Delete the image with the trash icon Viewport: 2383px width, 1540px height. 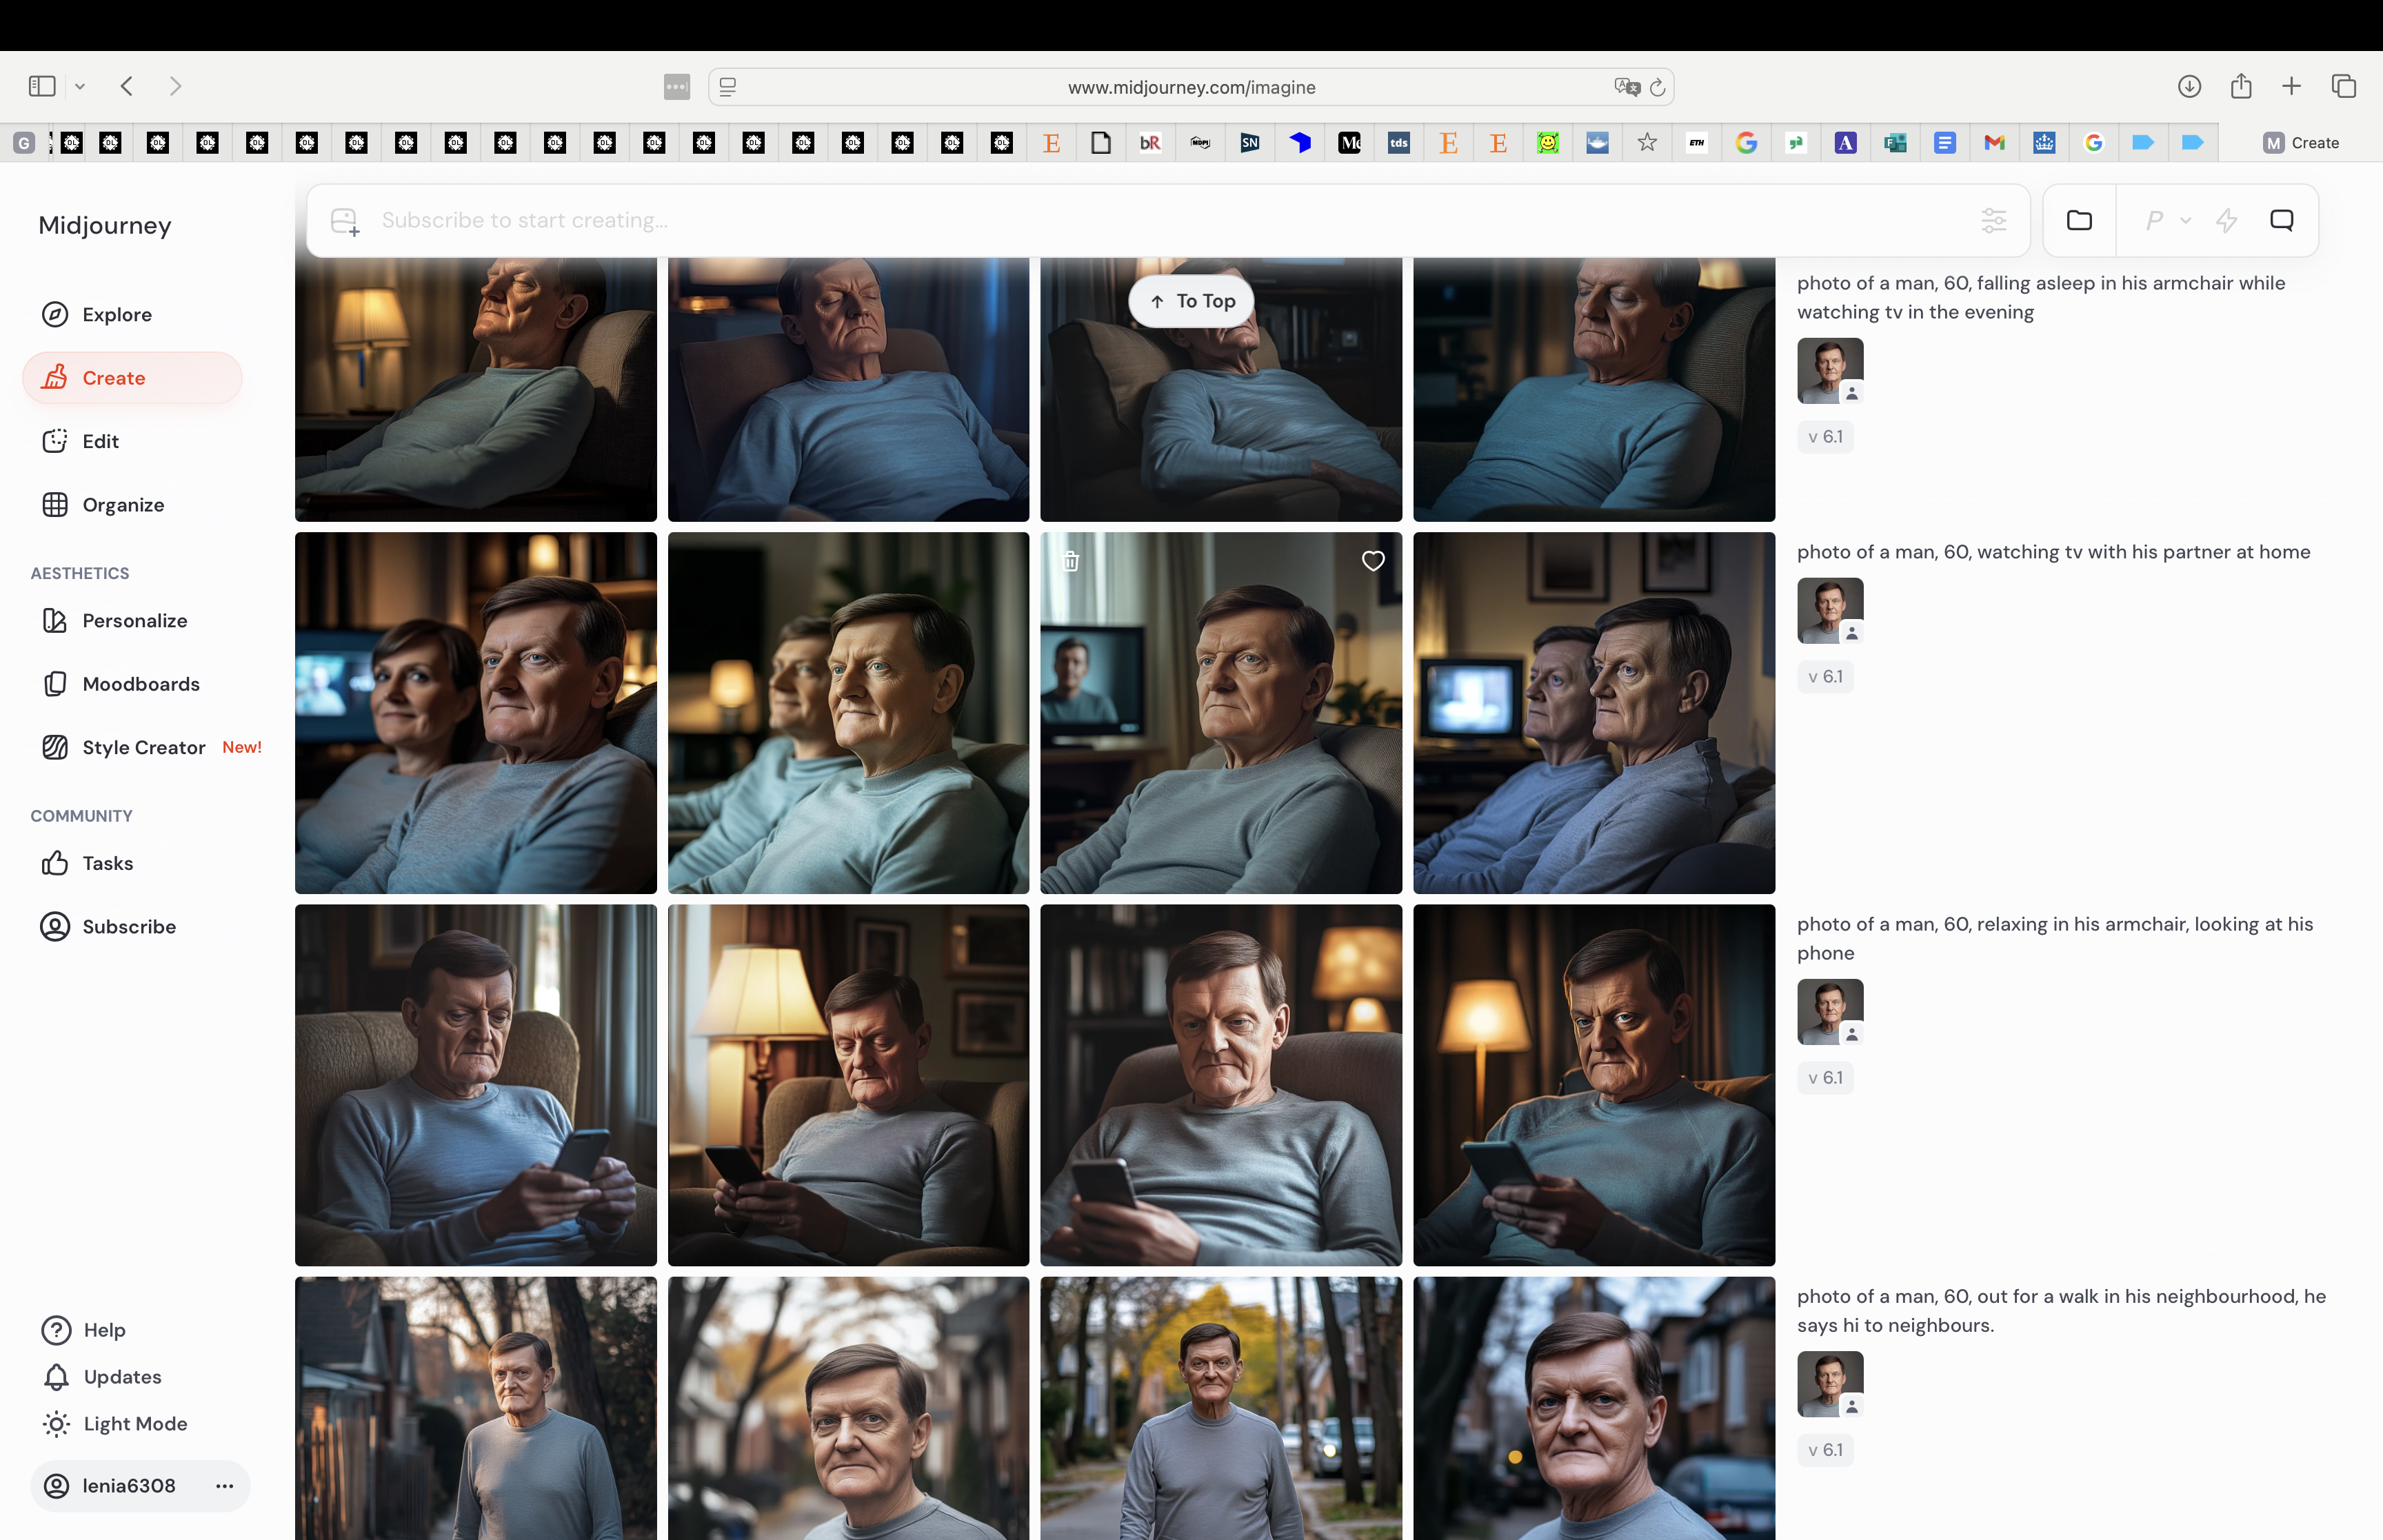(1070, 561)
